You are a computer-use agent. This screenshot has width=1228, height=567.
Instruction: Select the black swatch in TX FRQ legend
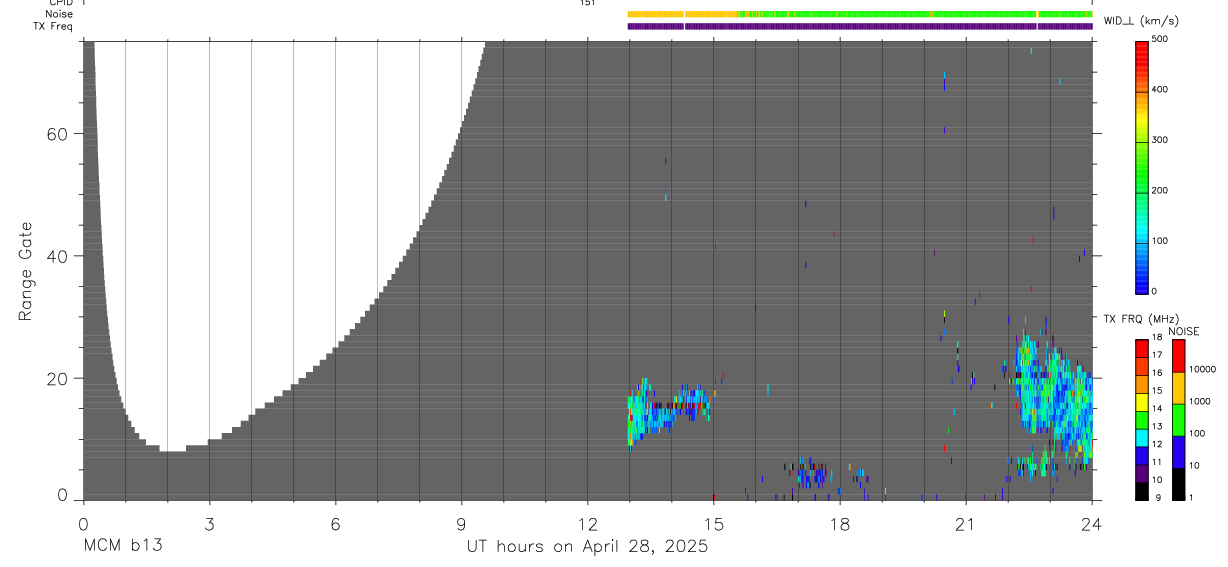(x=1142, y=491)
